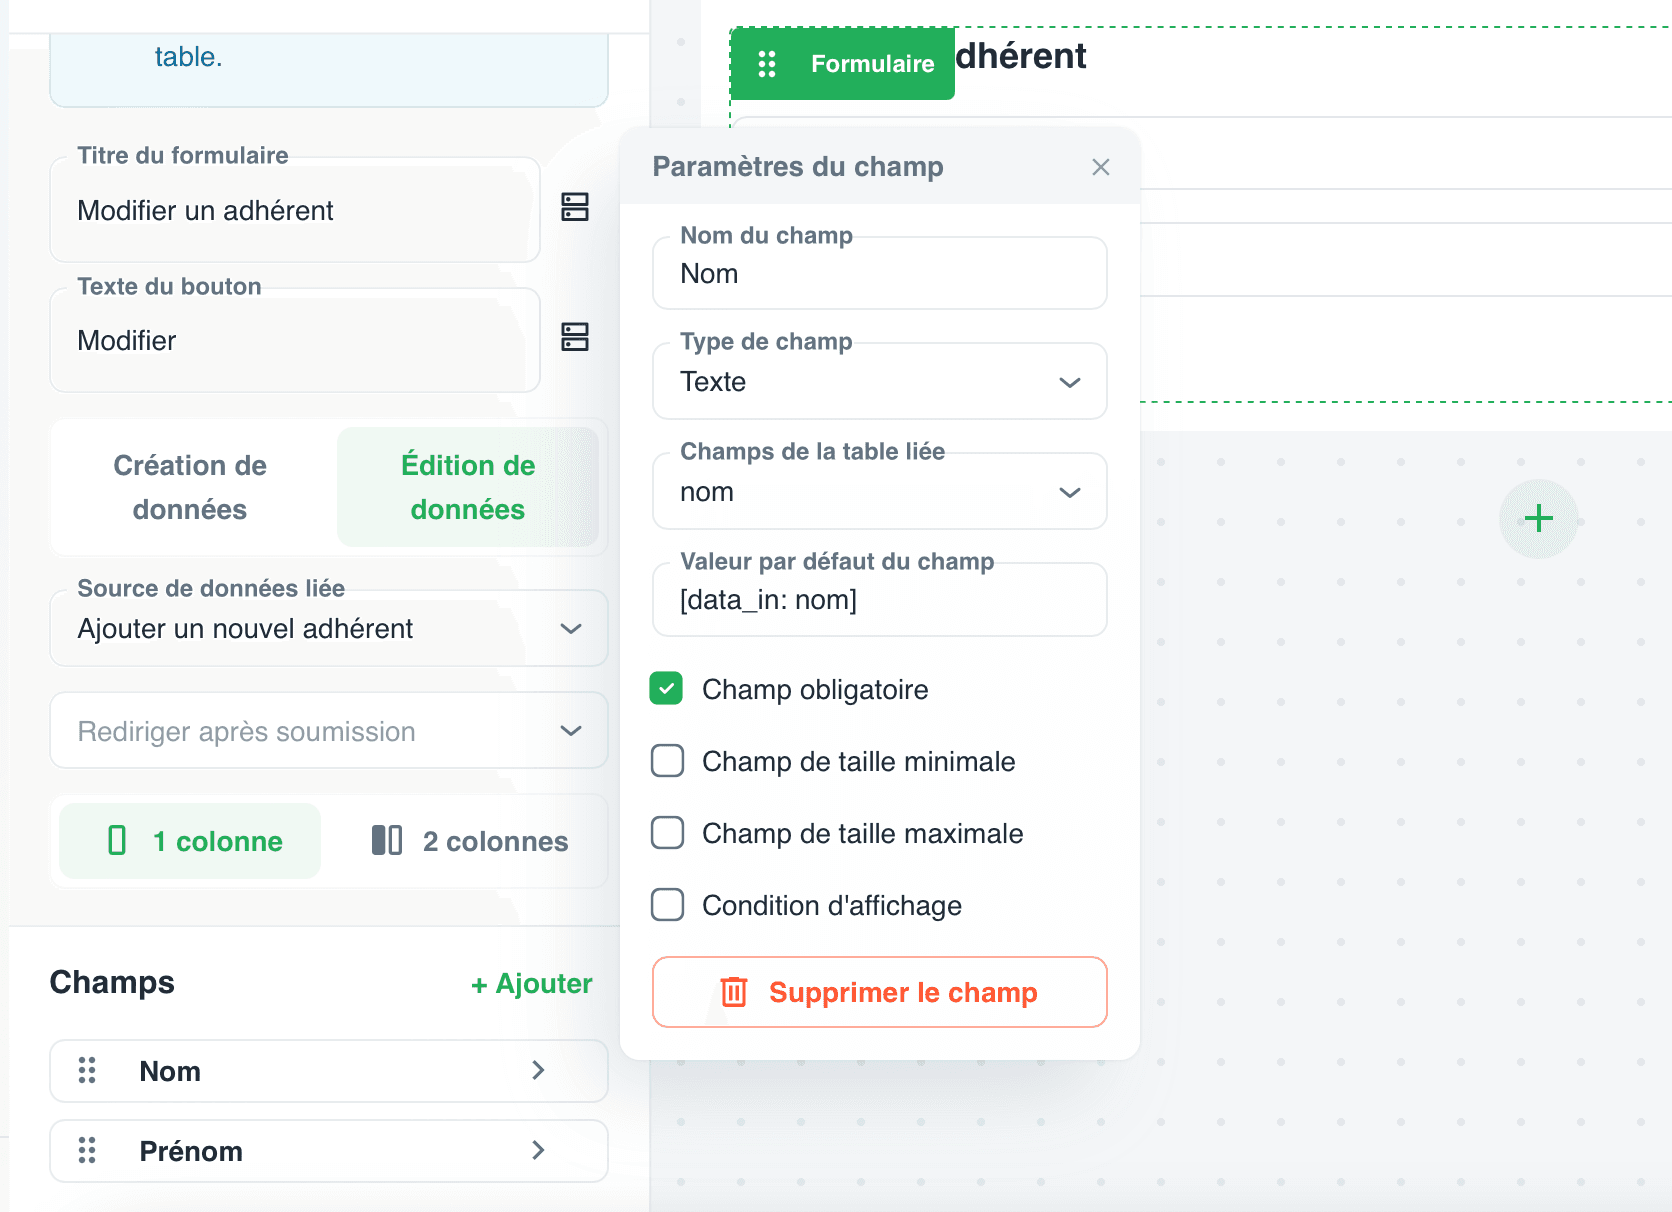1672x1212 pixels.
Task: Toggle Condition d'affichage checkbox
Action: [667, 905]
